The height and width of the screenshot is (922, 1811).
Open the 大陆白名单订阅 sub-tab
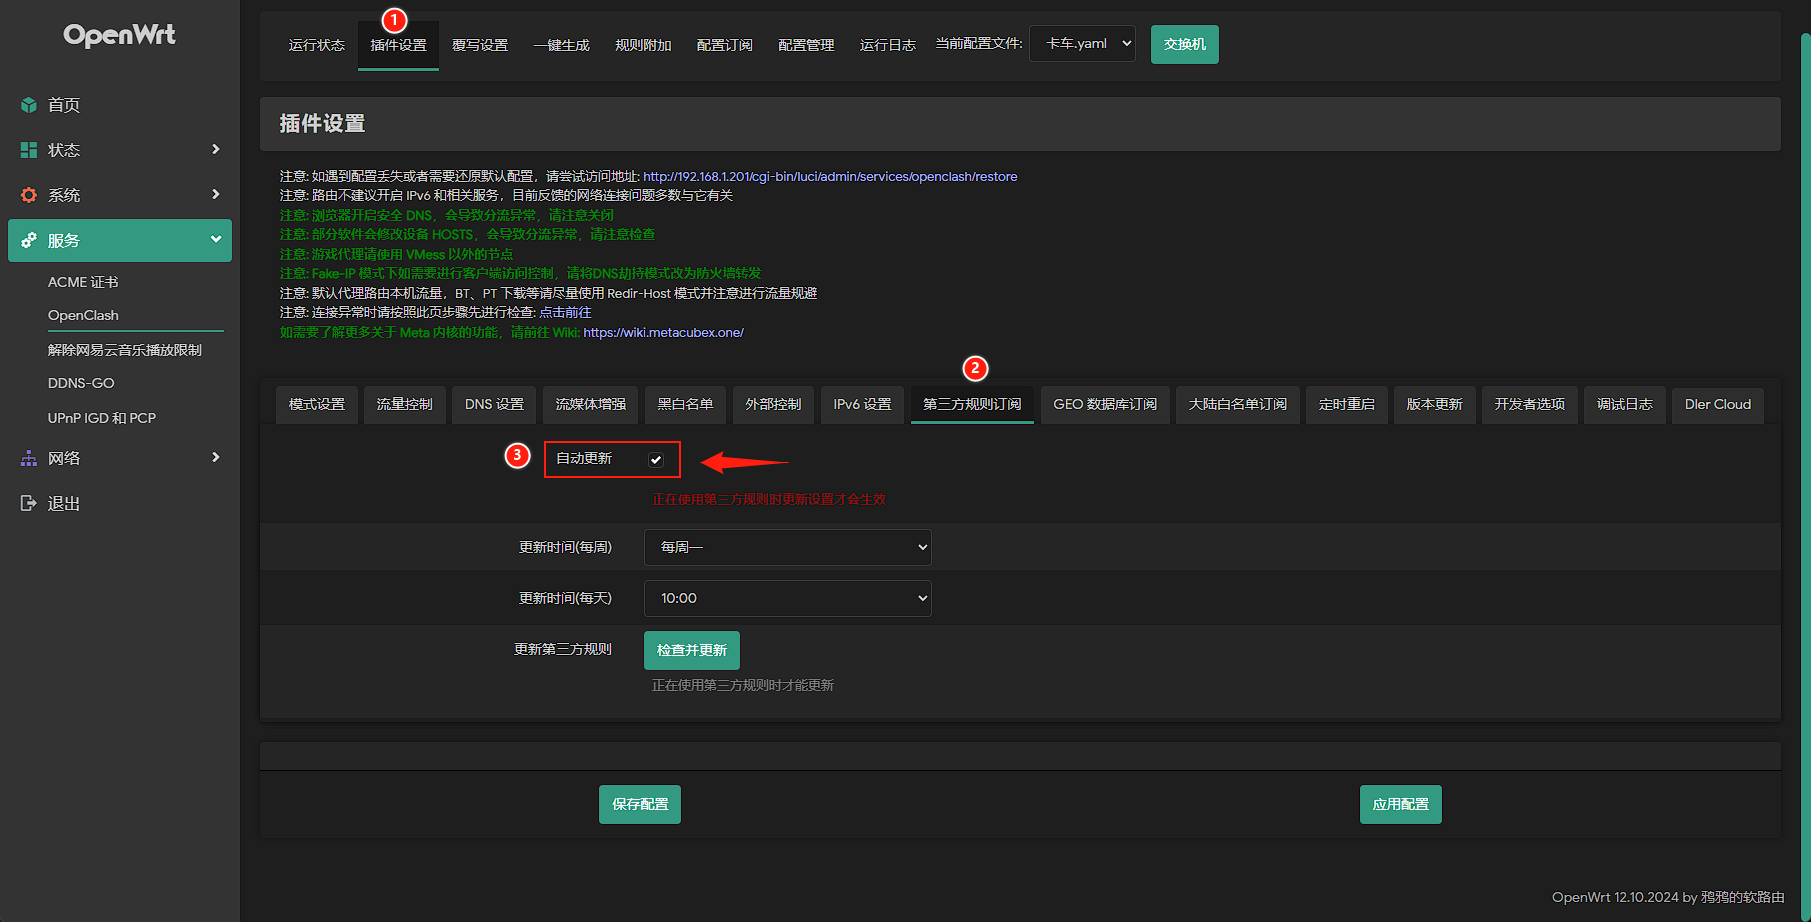click(1238, 404)
